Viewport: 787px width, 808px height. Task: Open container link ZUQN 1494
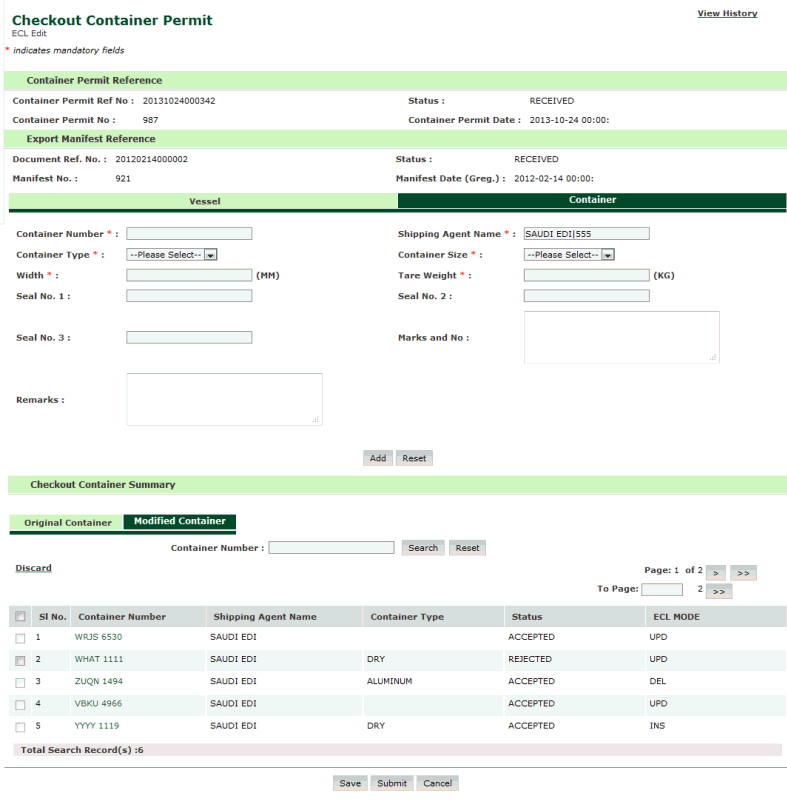pos(98,682)
